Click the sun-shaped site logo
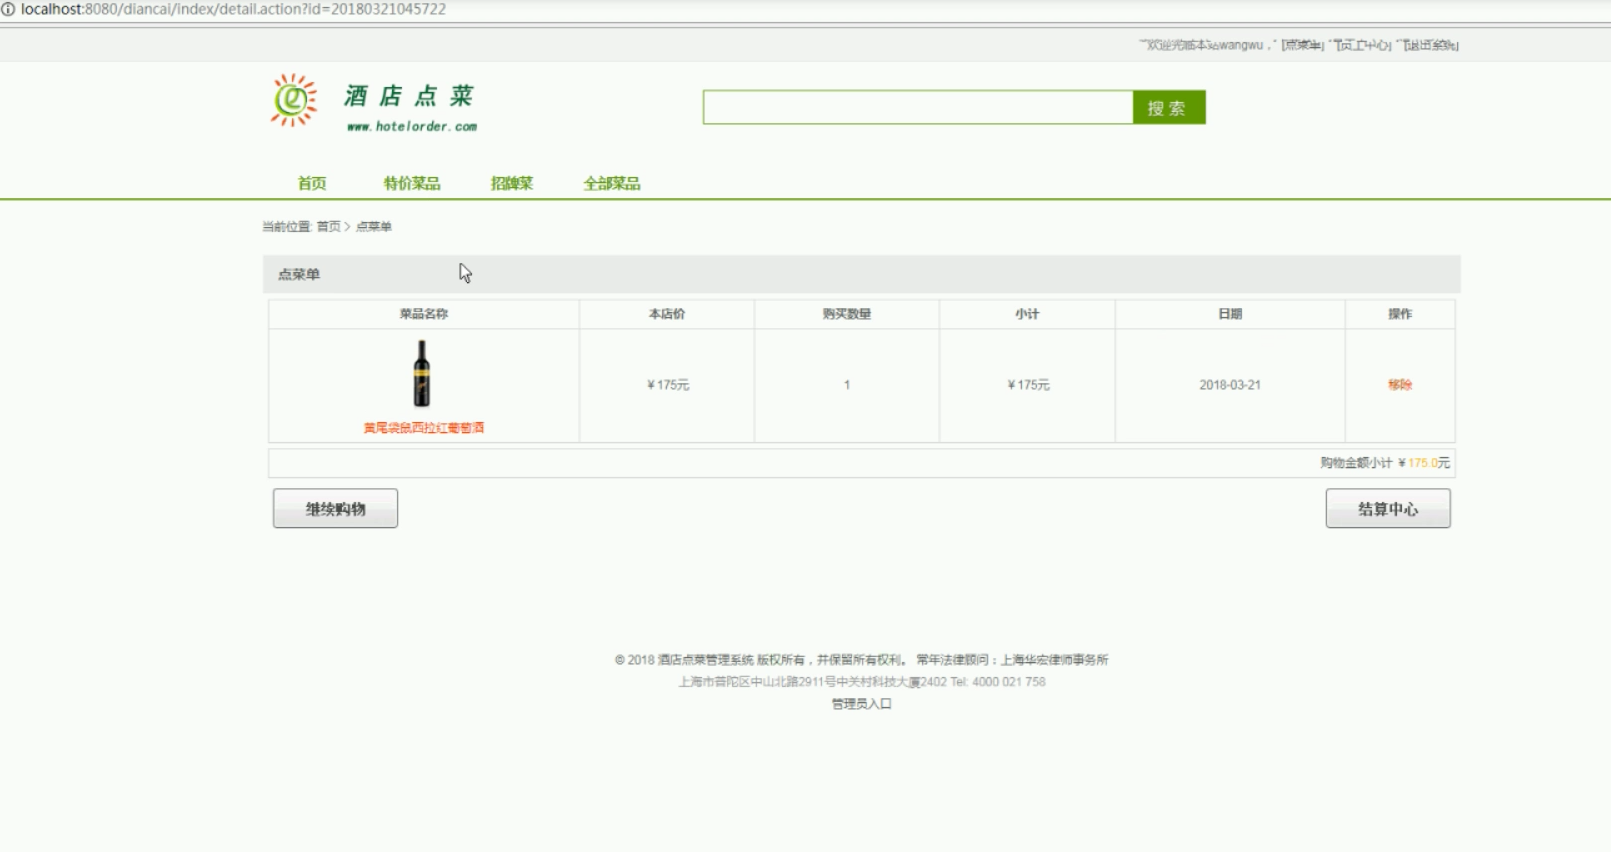The width and height of the screenshot is (1611, 852). click(293, 100)
